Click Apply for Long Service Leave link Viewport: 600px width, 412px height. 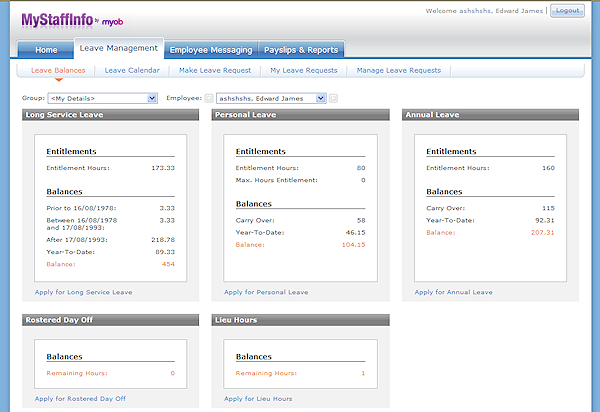83,292
